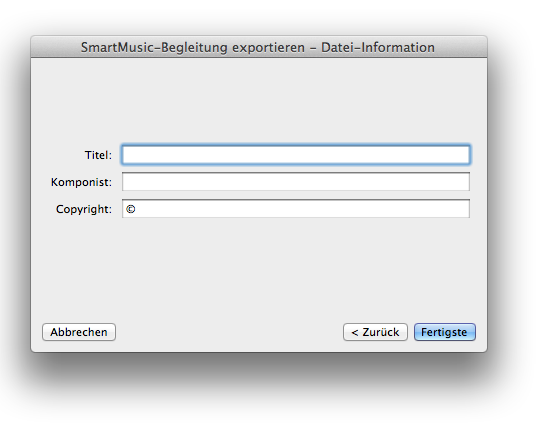Focus the Titel text field

(296, 154)
